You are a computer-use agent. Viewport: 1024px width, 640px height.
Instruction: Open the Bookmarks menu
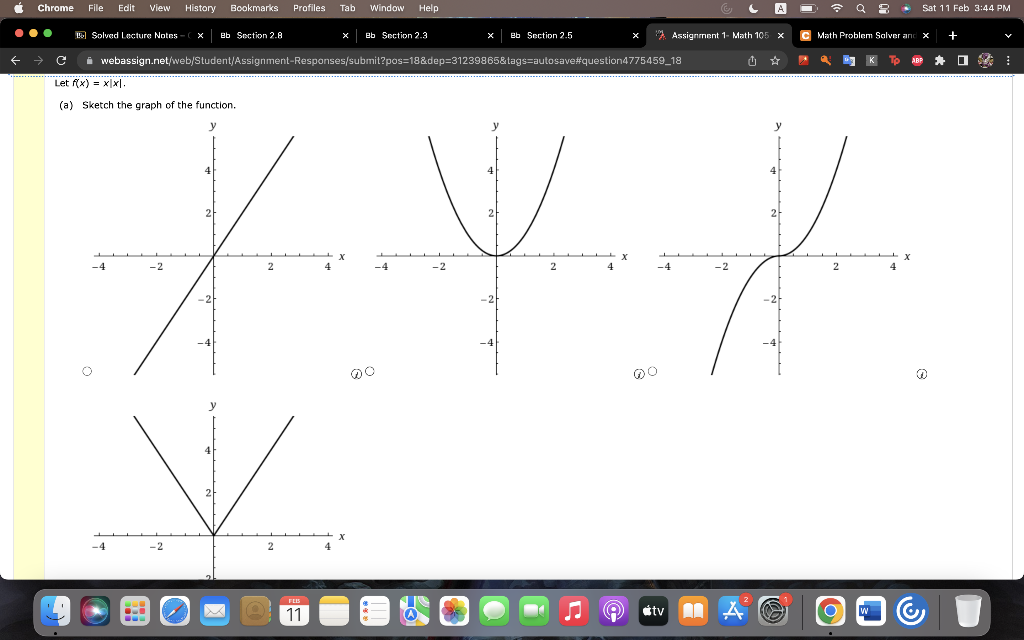pos(253,8)
